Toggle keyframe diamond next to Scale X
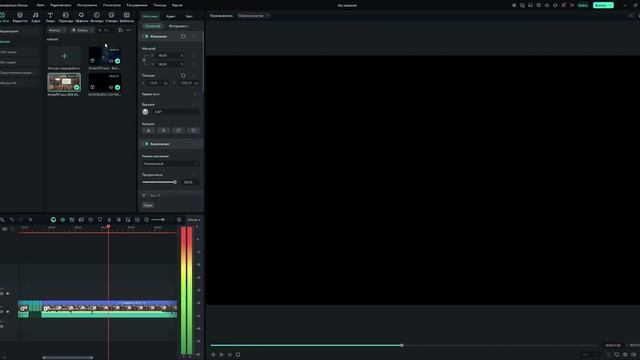The image size is (640, 360). pyautogui.click(x=194, y=56)
